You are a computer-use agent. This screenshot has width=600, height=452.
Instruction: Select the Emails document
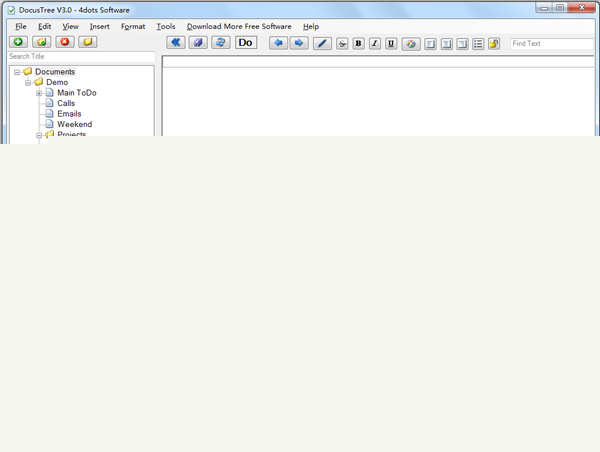69,114
